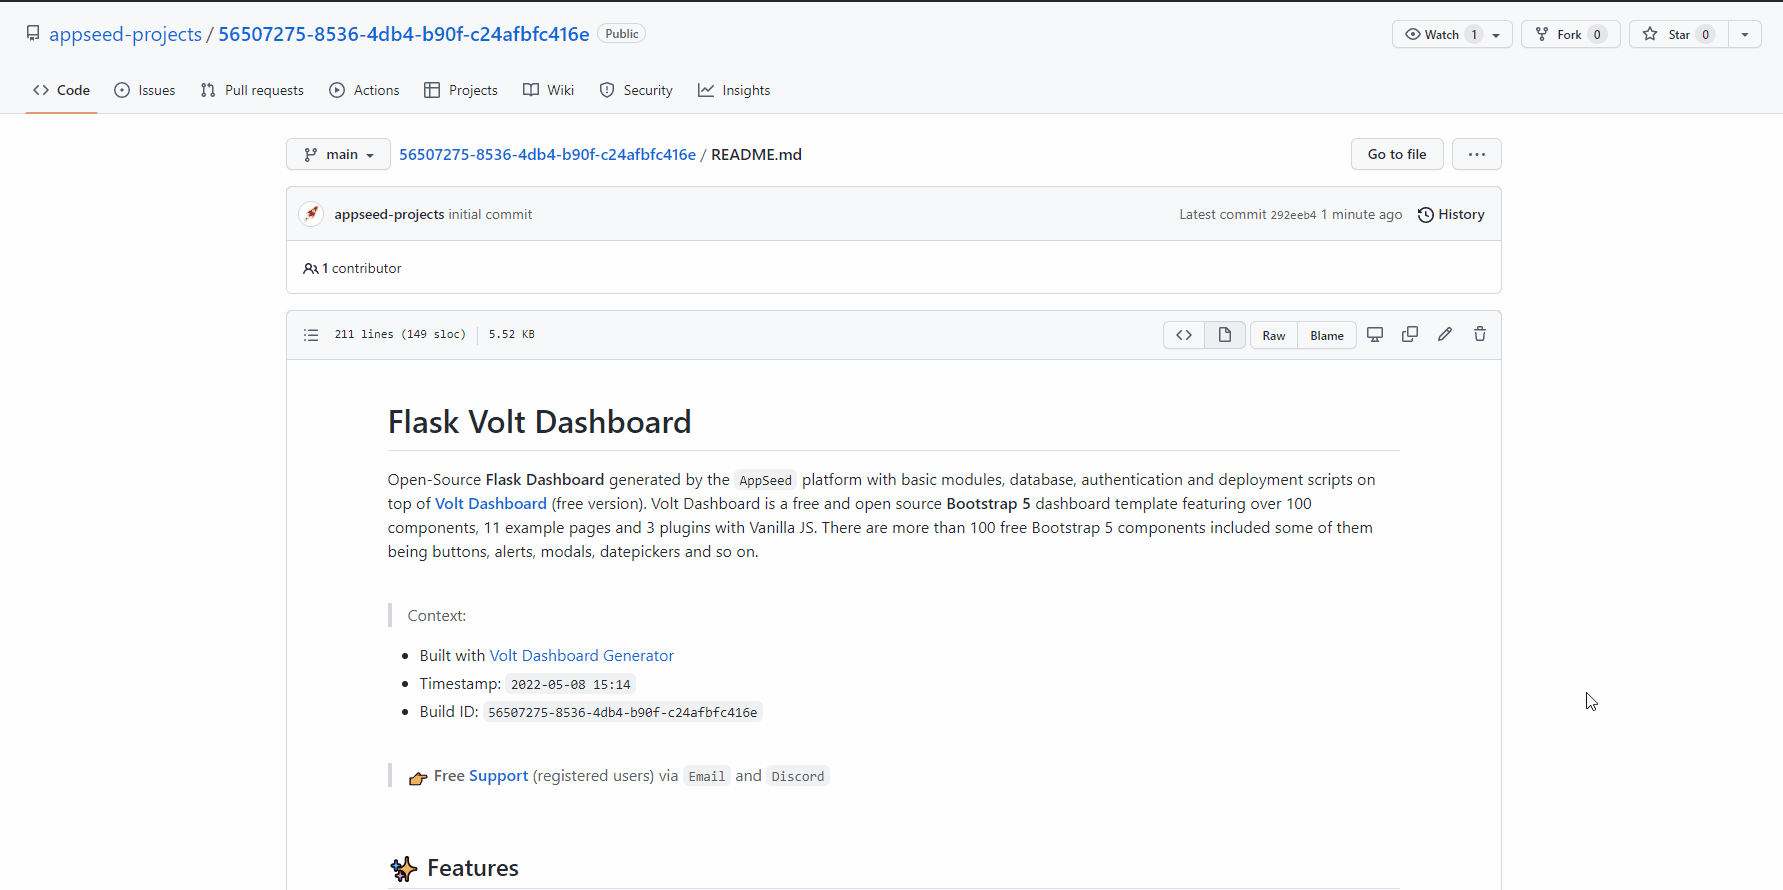Open the appseed-projects owner link

(x=125, y=34)
